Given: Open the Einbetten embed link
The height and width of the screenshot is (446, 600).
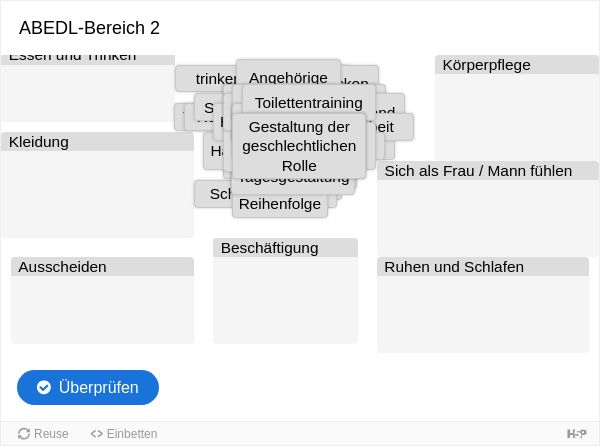Looking at the screenshot, I should coord(124,434).
